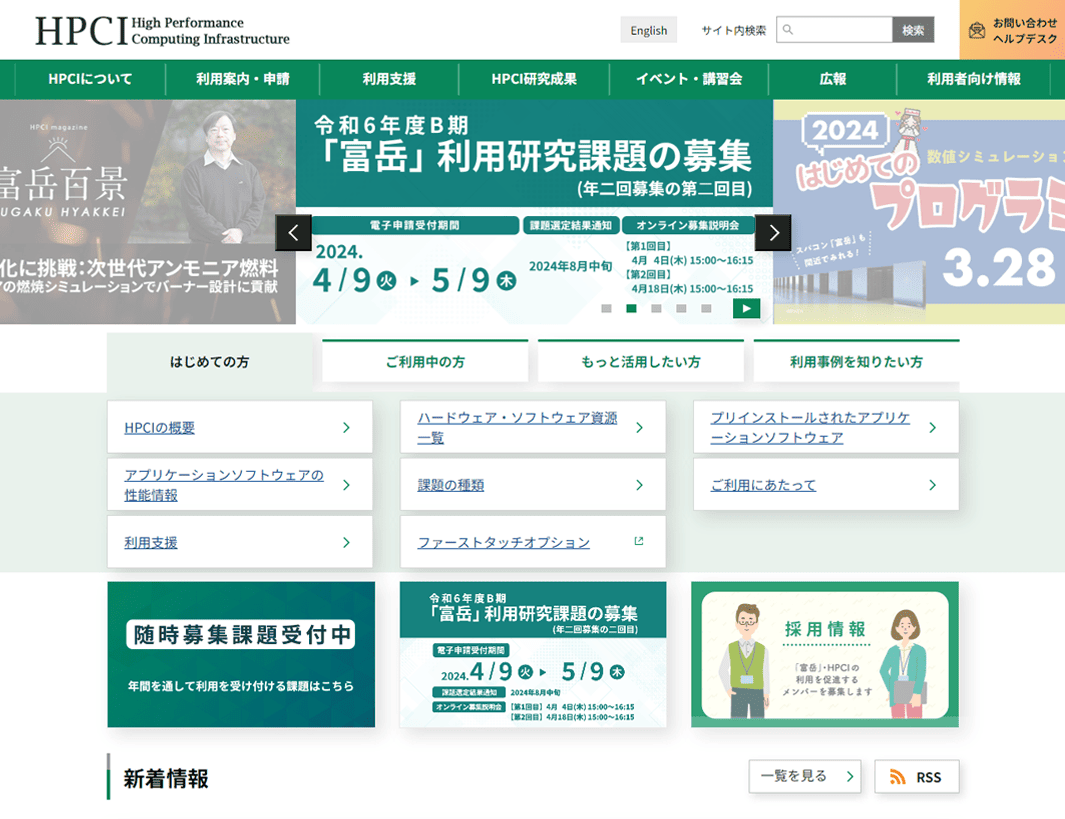Switch to the ご利用中の方 tab

pos(425,362)
